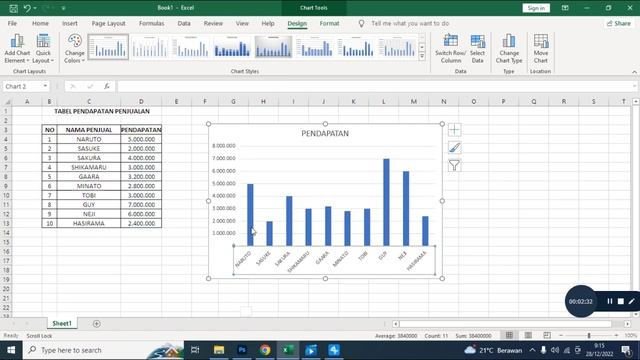Open Excel from the taskbar
Viewport: 640px width, 360px height.
click(288, 350)
